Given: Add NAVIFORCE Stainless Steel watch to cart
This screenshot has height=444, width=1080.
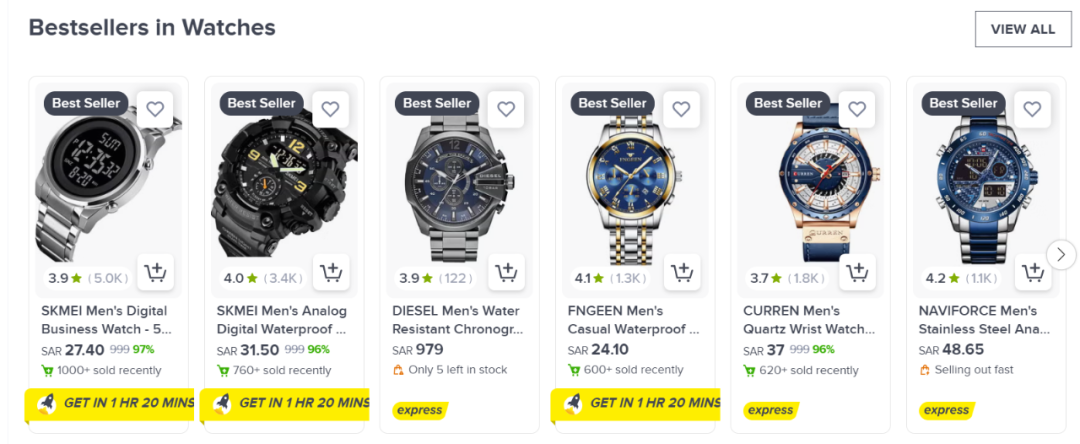Looking at the screenshot, I should (x=1032, y=272).
